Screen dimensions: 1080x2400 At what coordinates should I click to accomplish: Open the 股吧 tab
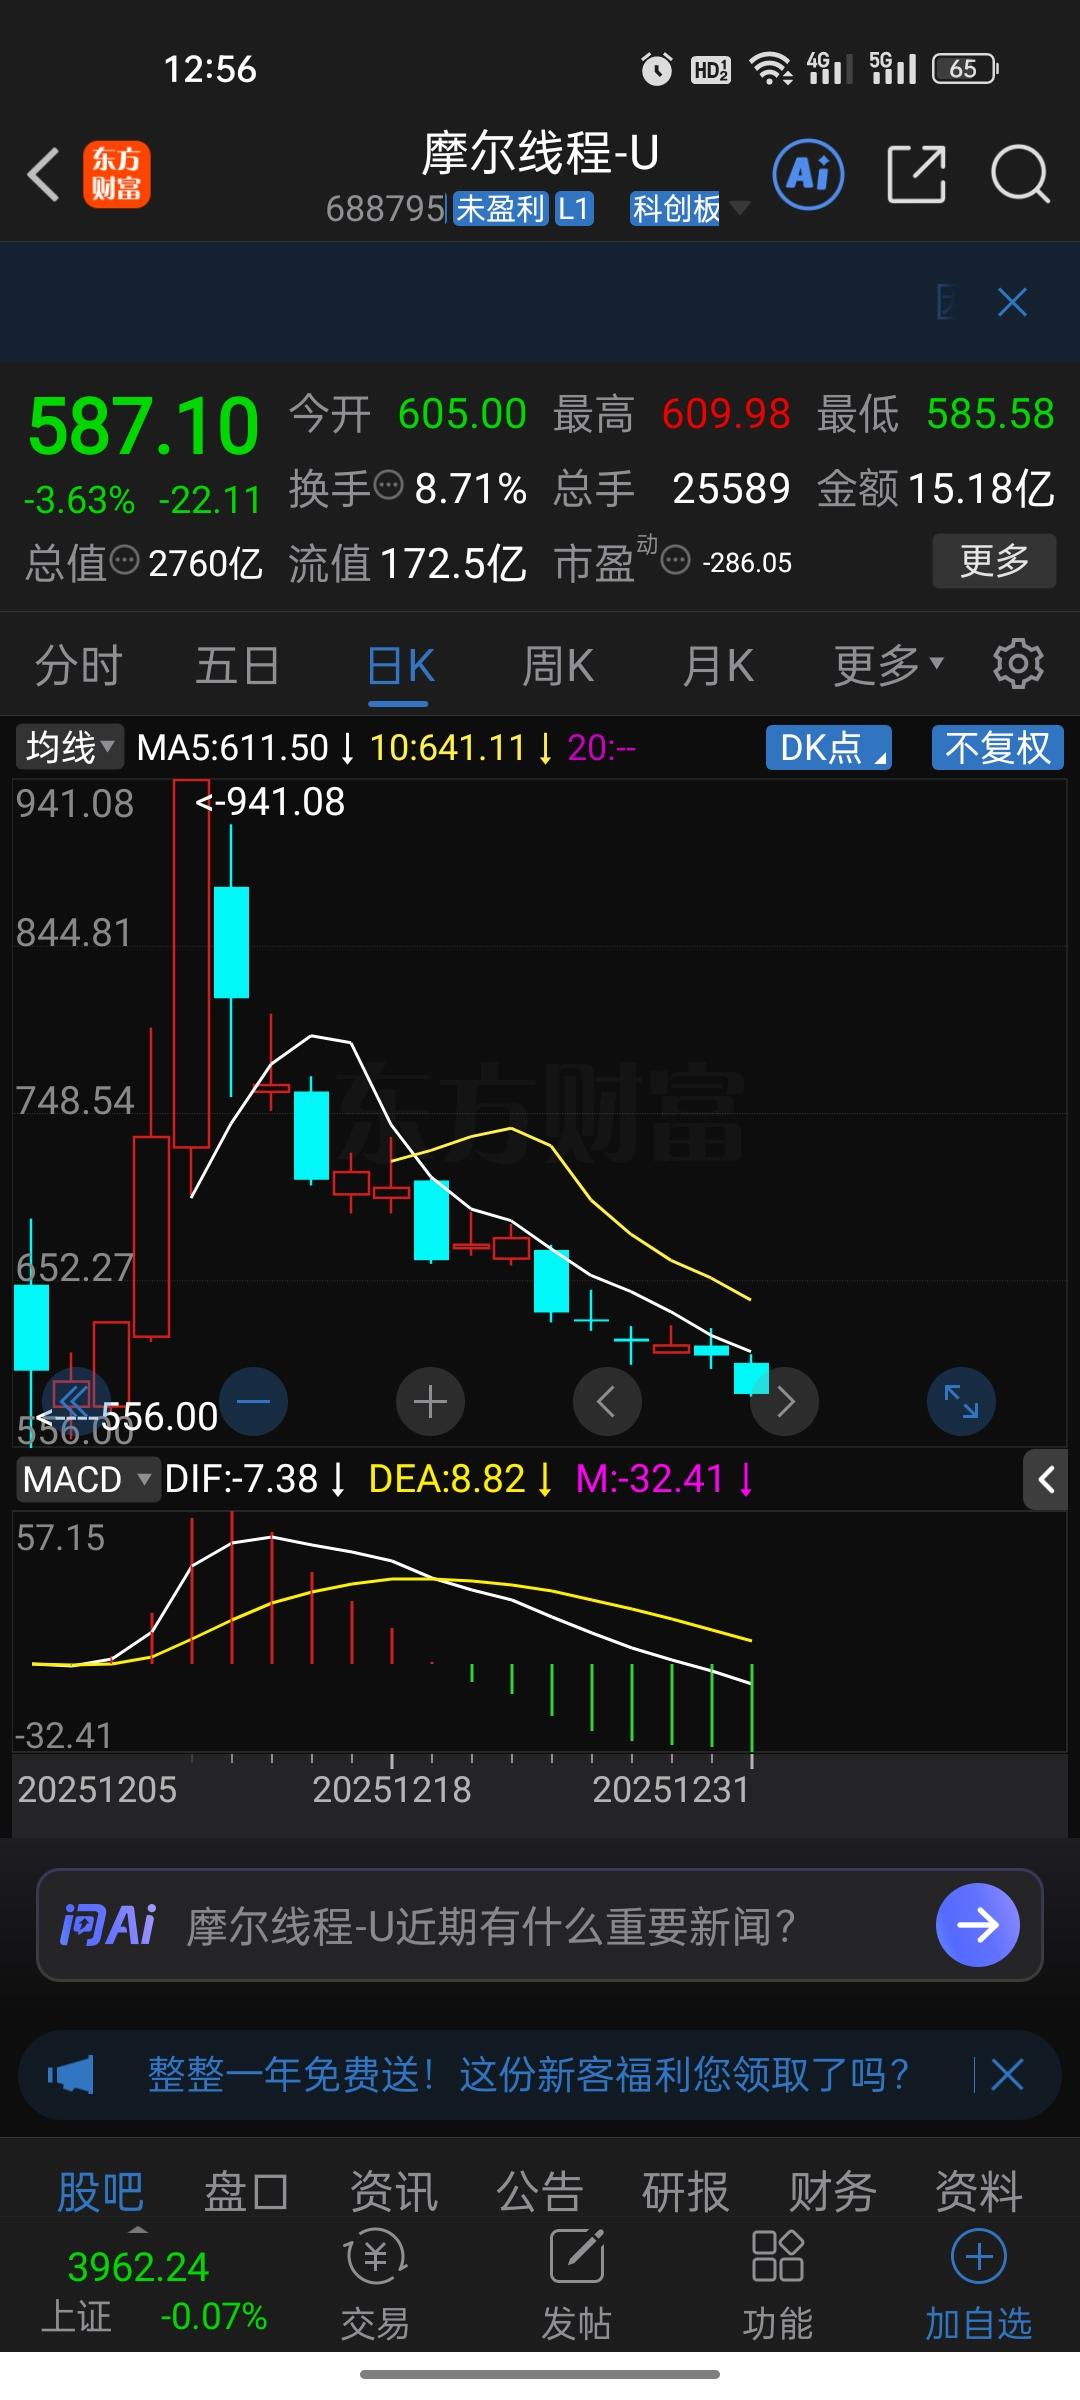point(100,2192)
